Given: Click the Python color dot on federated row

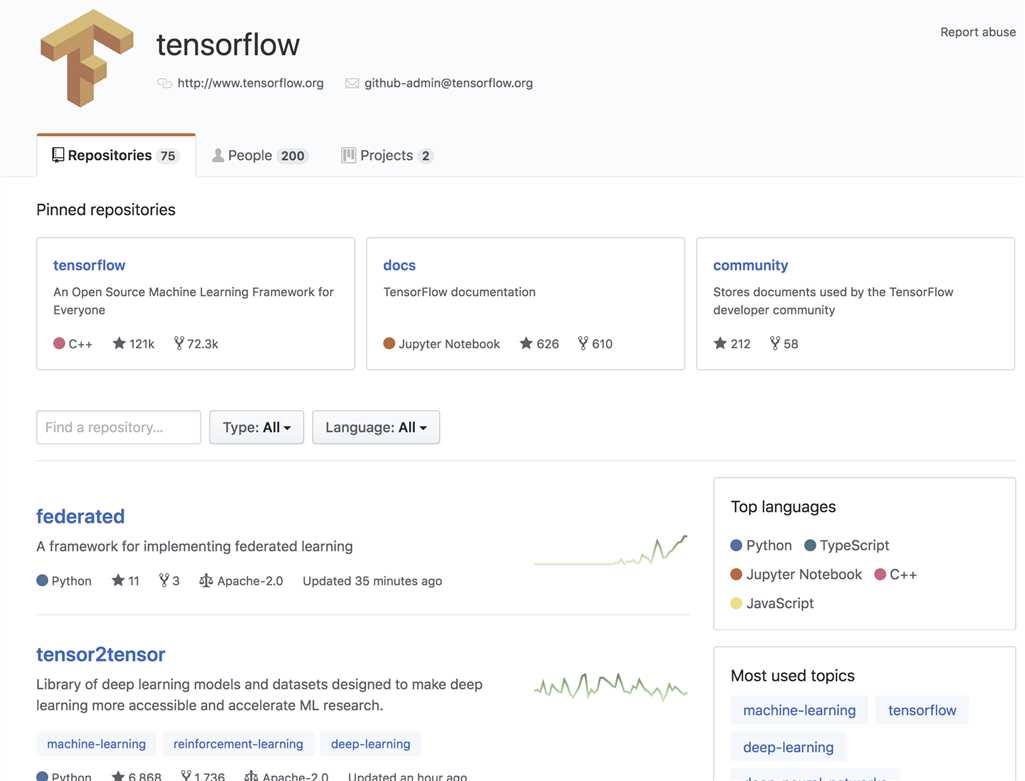Looking at the screenshot, I should point(42,580).
